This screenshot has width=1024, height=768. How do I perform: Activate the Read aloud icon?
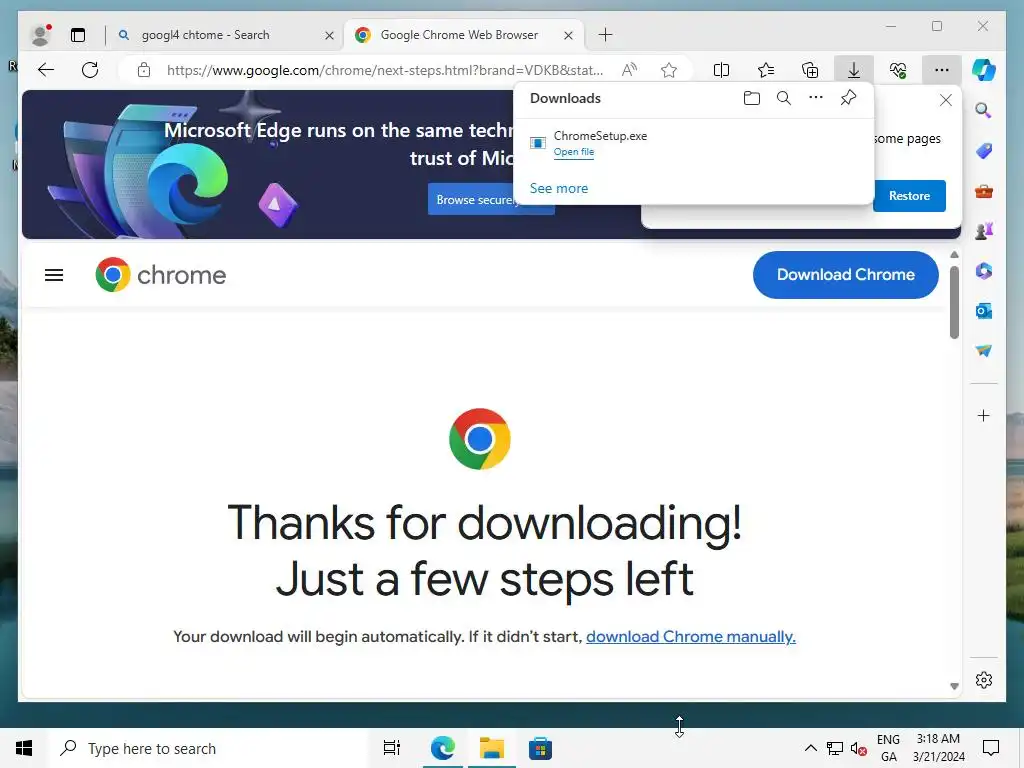[629, 70]
